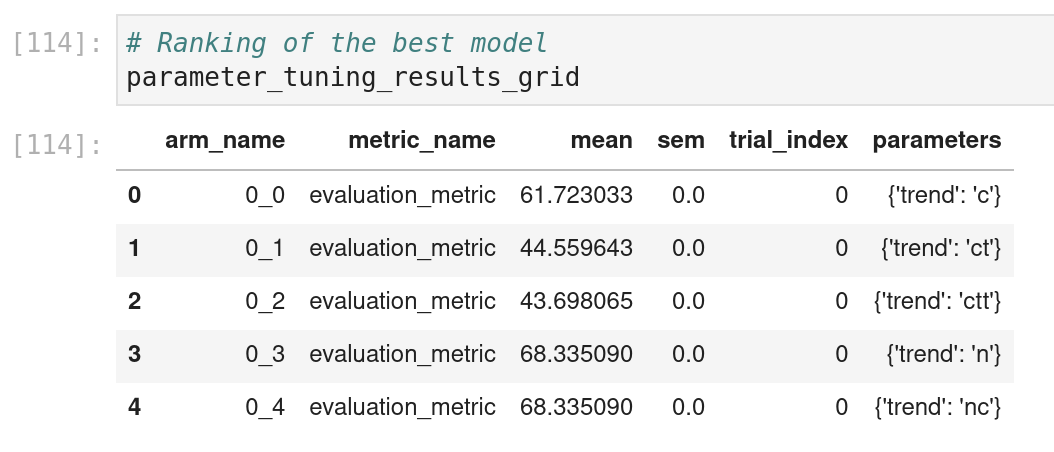Click the mean column header
The width and height of the screenshot is (1054, 452).
(x=601, y=140)
